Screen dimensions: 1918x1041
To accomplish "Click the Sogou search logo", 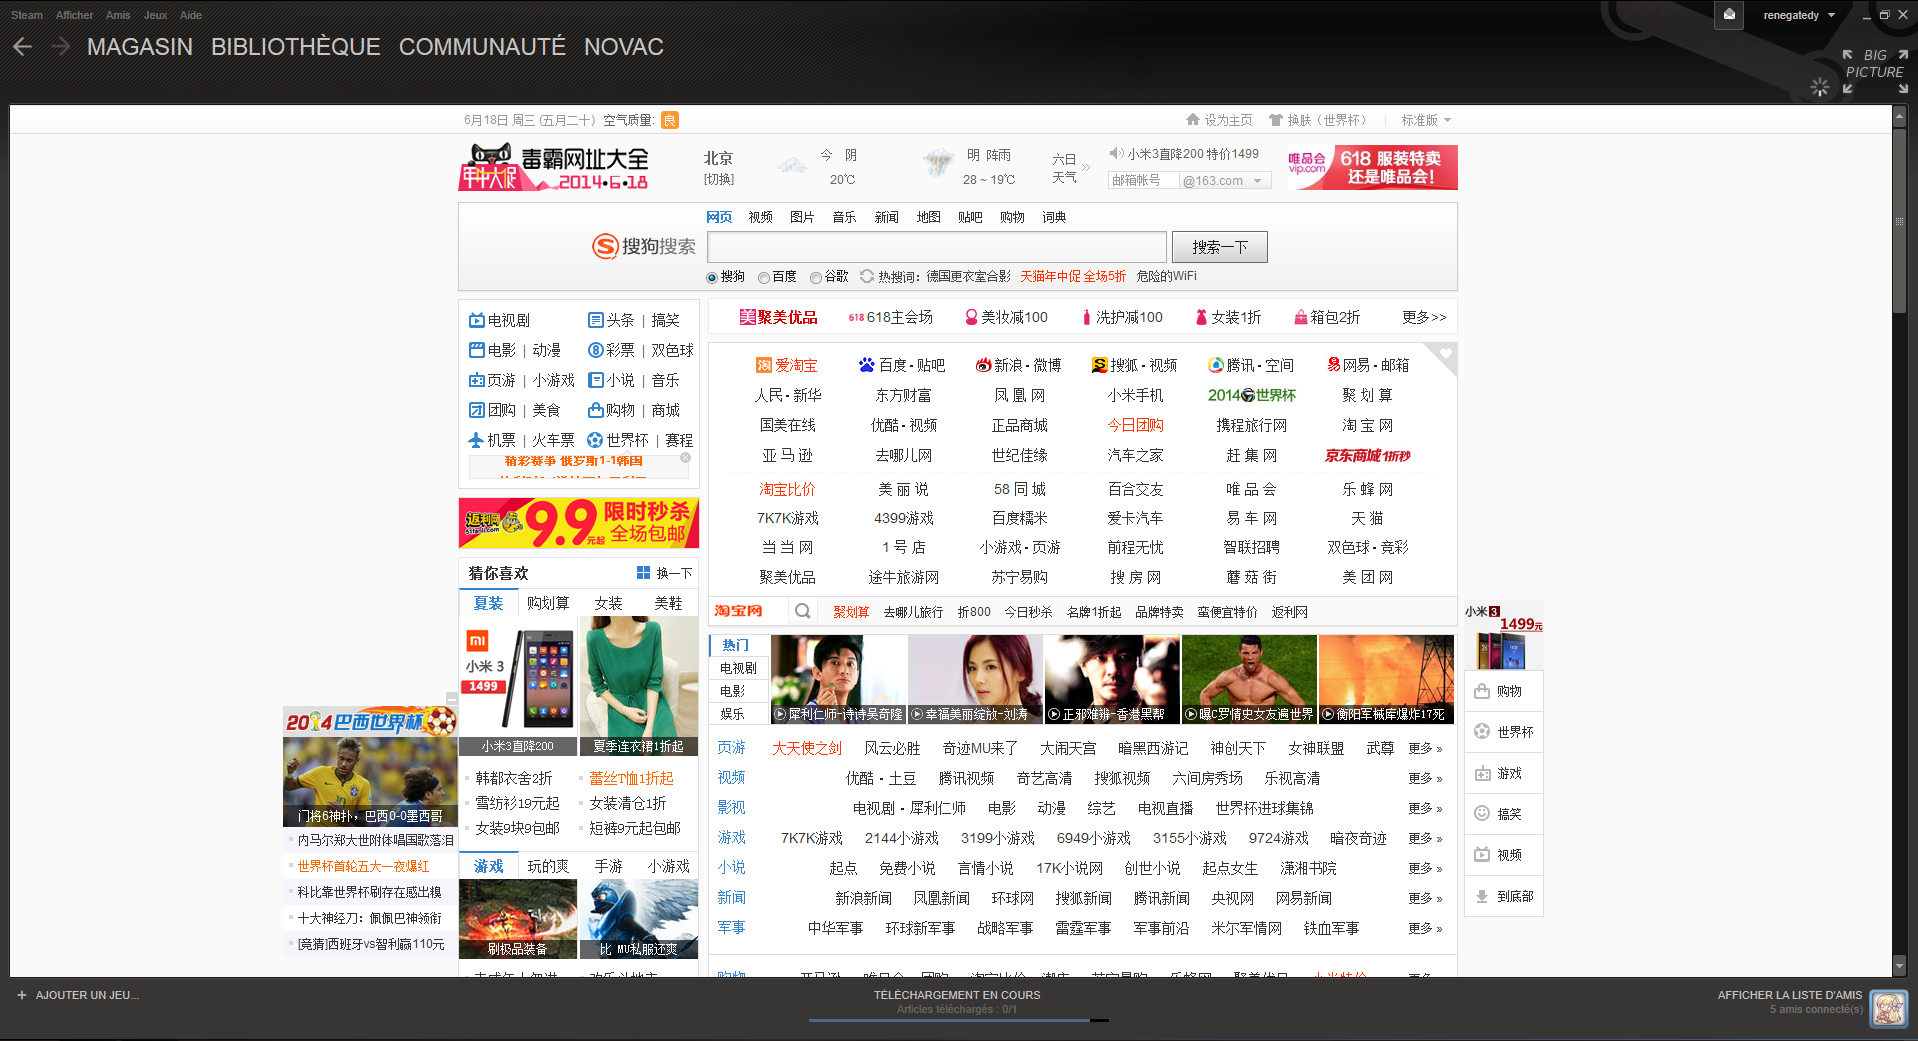I will pyautogui.click(x=643, y=246).
